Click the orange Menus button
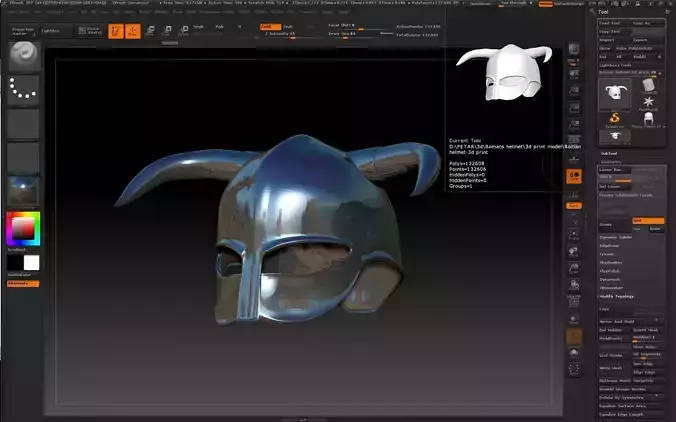Viewport: 676px width, 422px height. pos(545,3)
